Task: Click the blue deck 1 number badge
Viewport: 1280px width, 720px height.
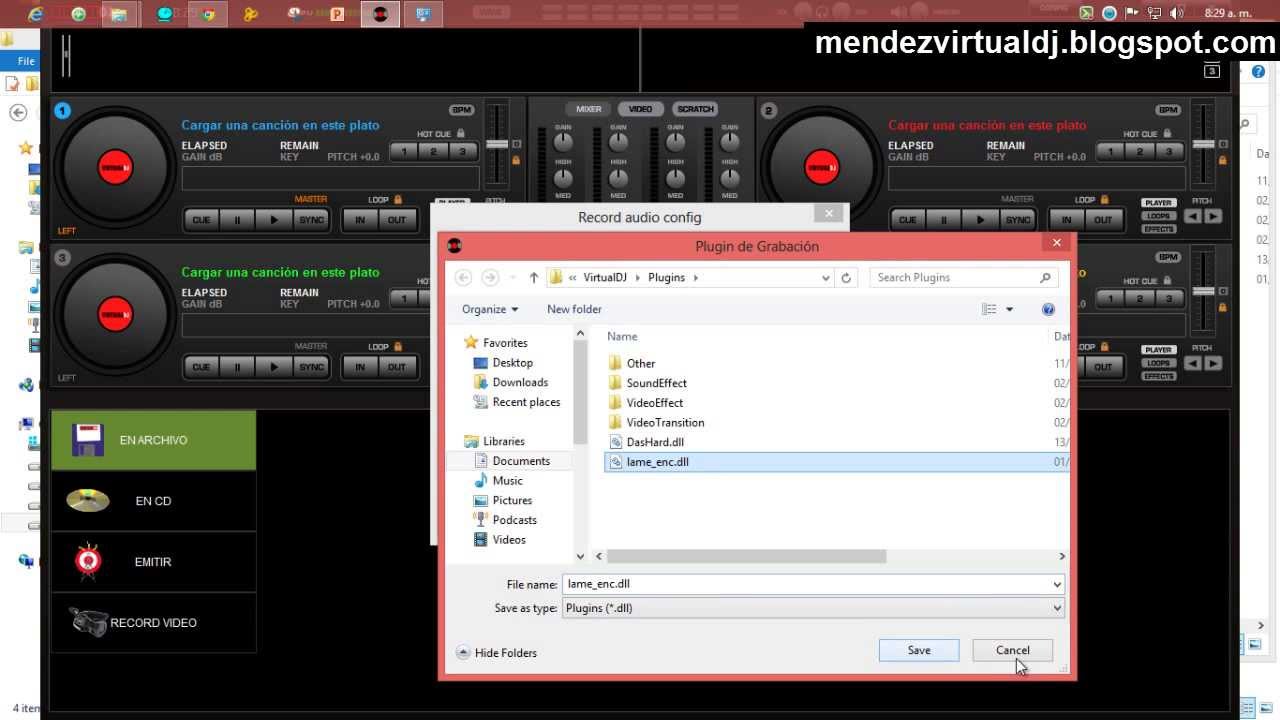Action: pyautogui.click(x=62, y=111)
